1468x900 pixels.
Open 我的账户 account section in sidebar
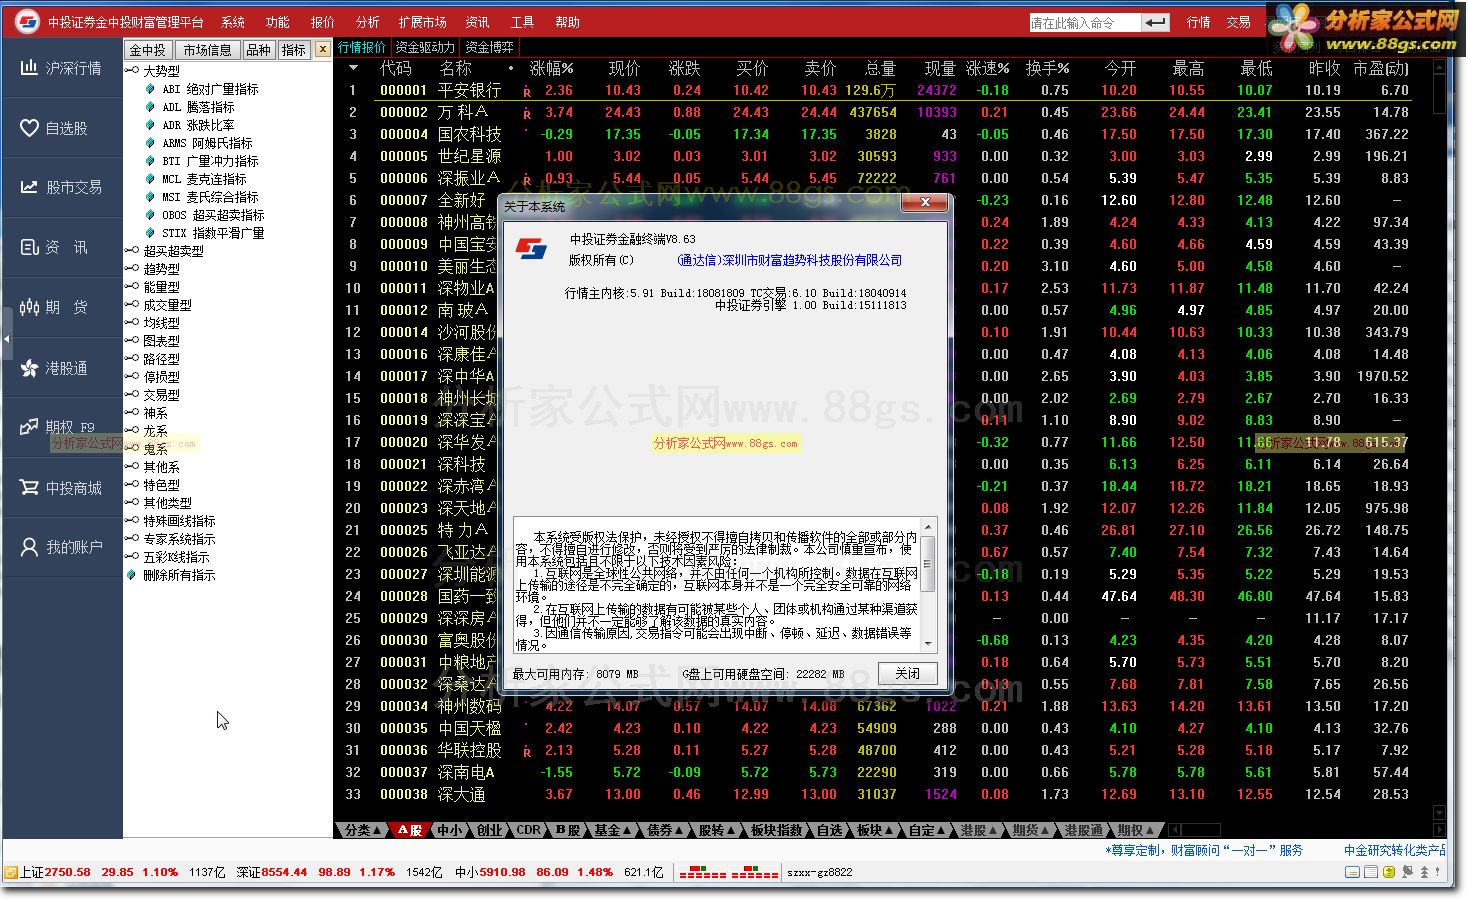point(62,547)
